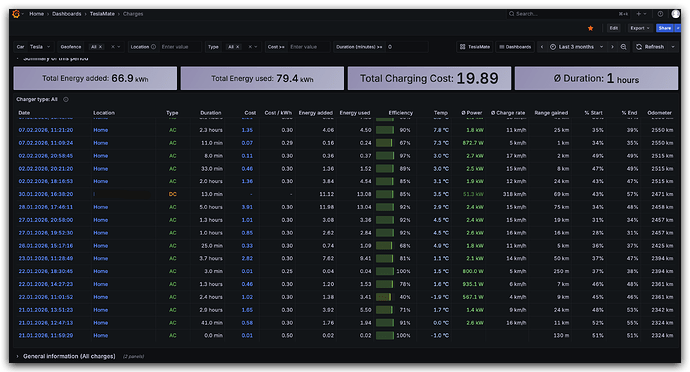Sort table by Location column header
The width and height of the screenshot is (690, 372).
tap(104, 113)
